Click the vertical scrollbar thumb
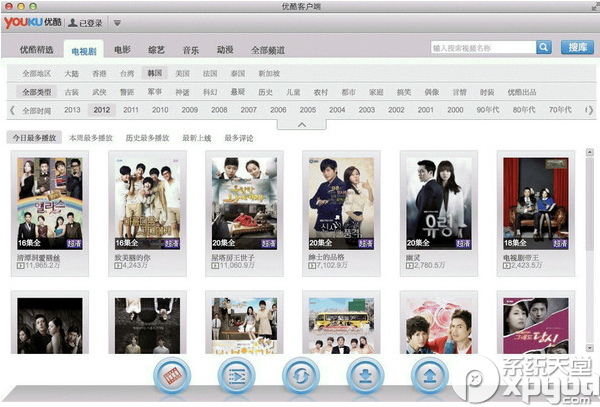The image size is (600, 407). tap(590, 204)
